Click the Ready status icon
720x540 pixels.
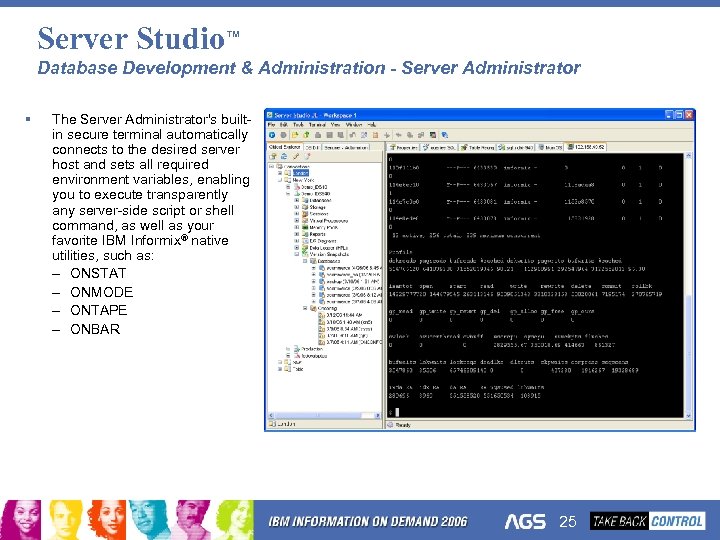pyautogui.click(x=391, y=425)
